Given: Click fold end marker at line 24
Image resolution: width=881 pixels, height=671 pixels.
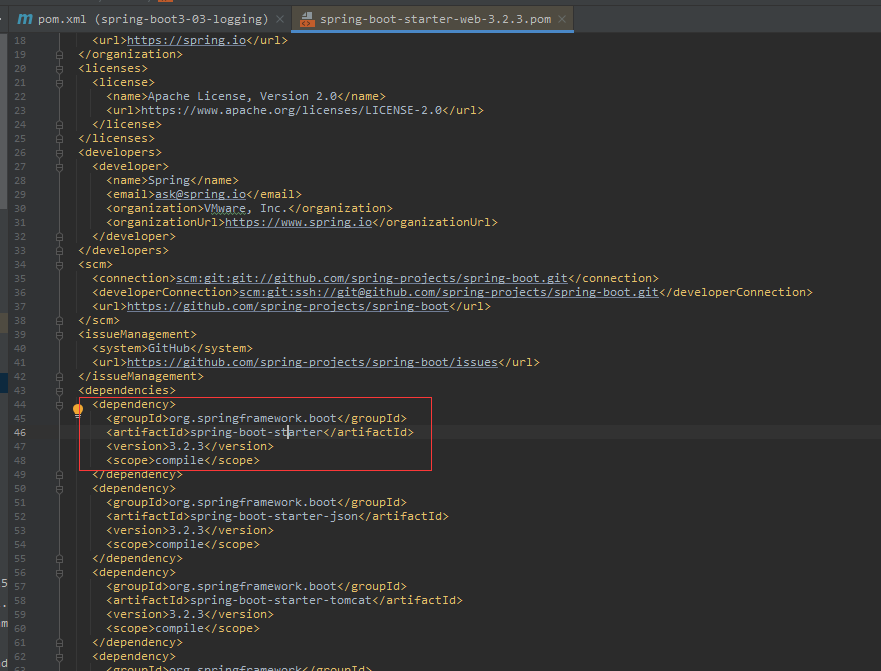Looking at the screenshot, I should (59, 125).
